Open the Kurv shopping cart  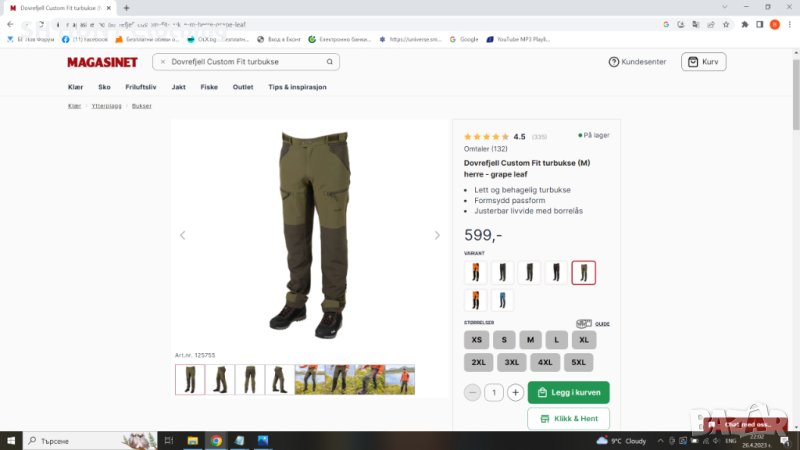tap(703, 62)
